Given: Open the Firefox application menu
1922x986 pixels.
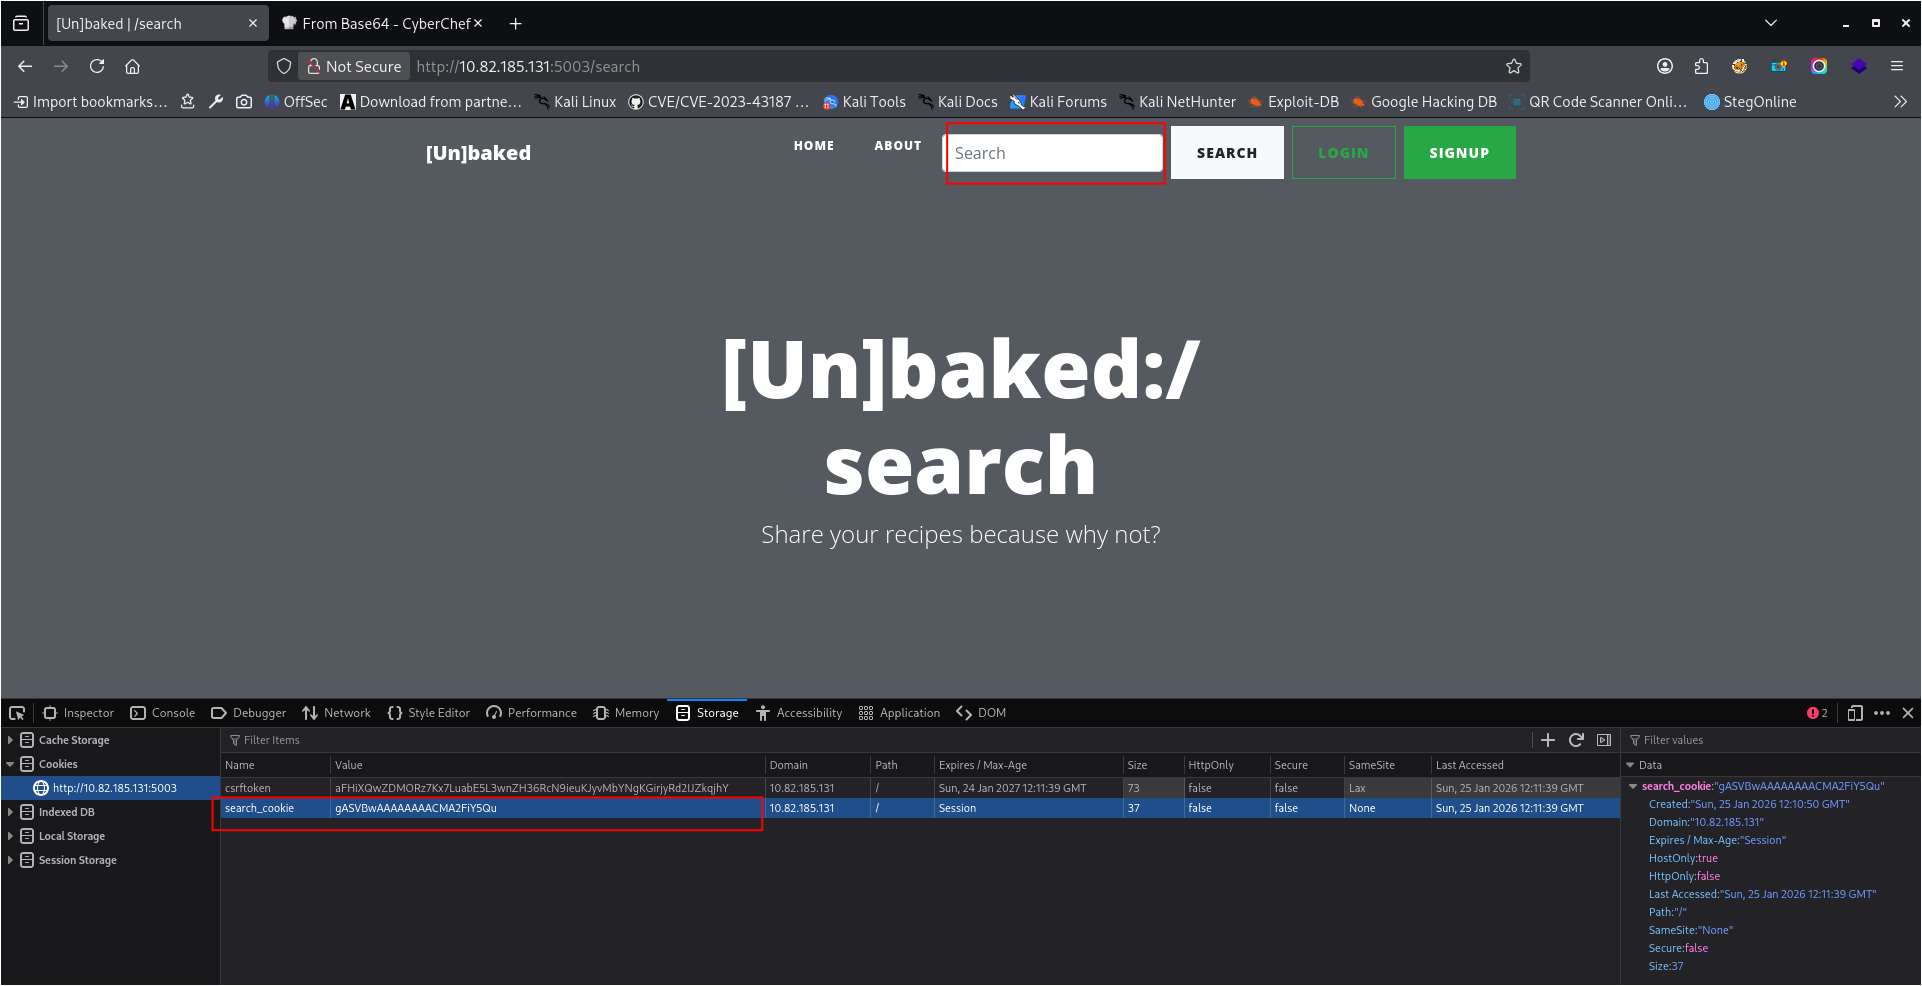Looking at the screenshot, I should (1896, 66).
